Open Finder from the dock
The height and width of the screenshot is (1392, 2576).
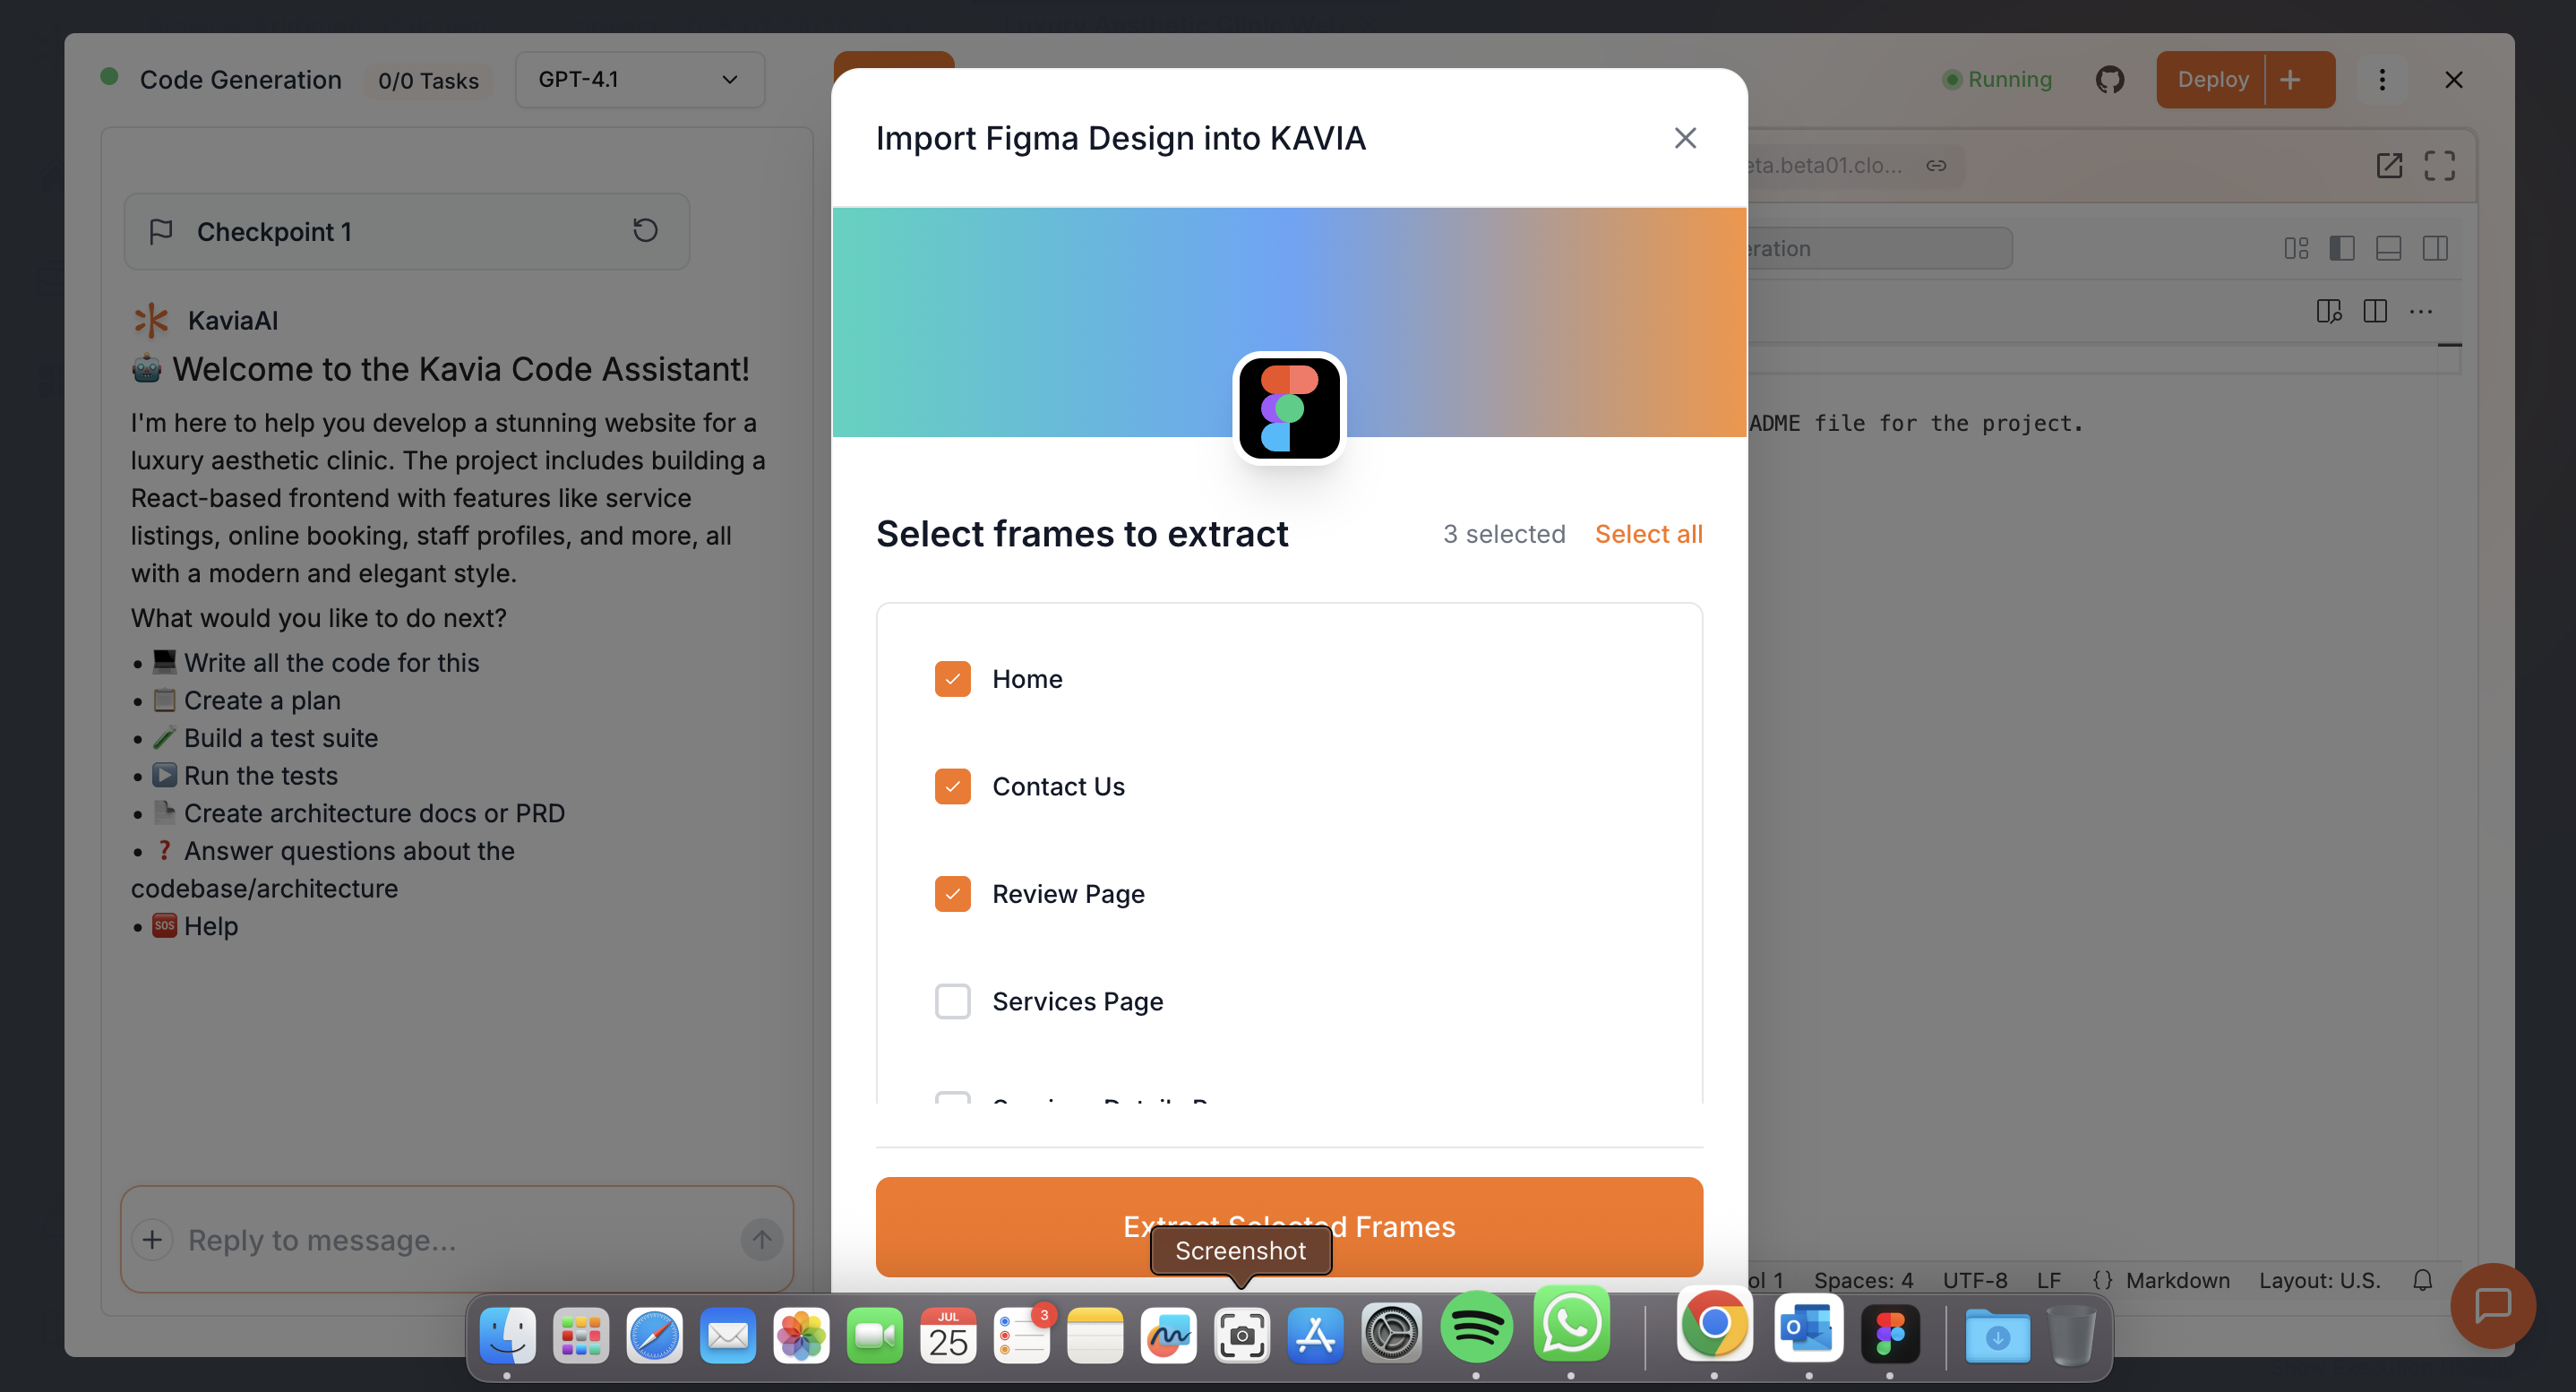coord(507,1335)
